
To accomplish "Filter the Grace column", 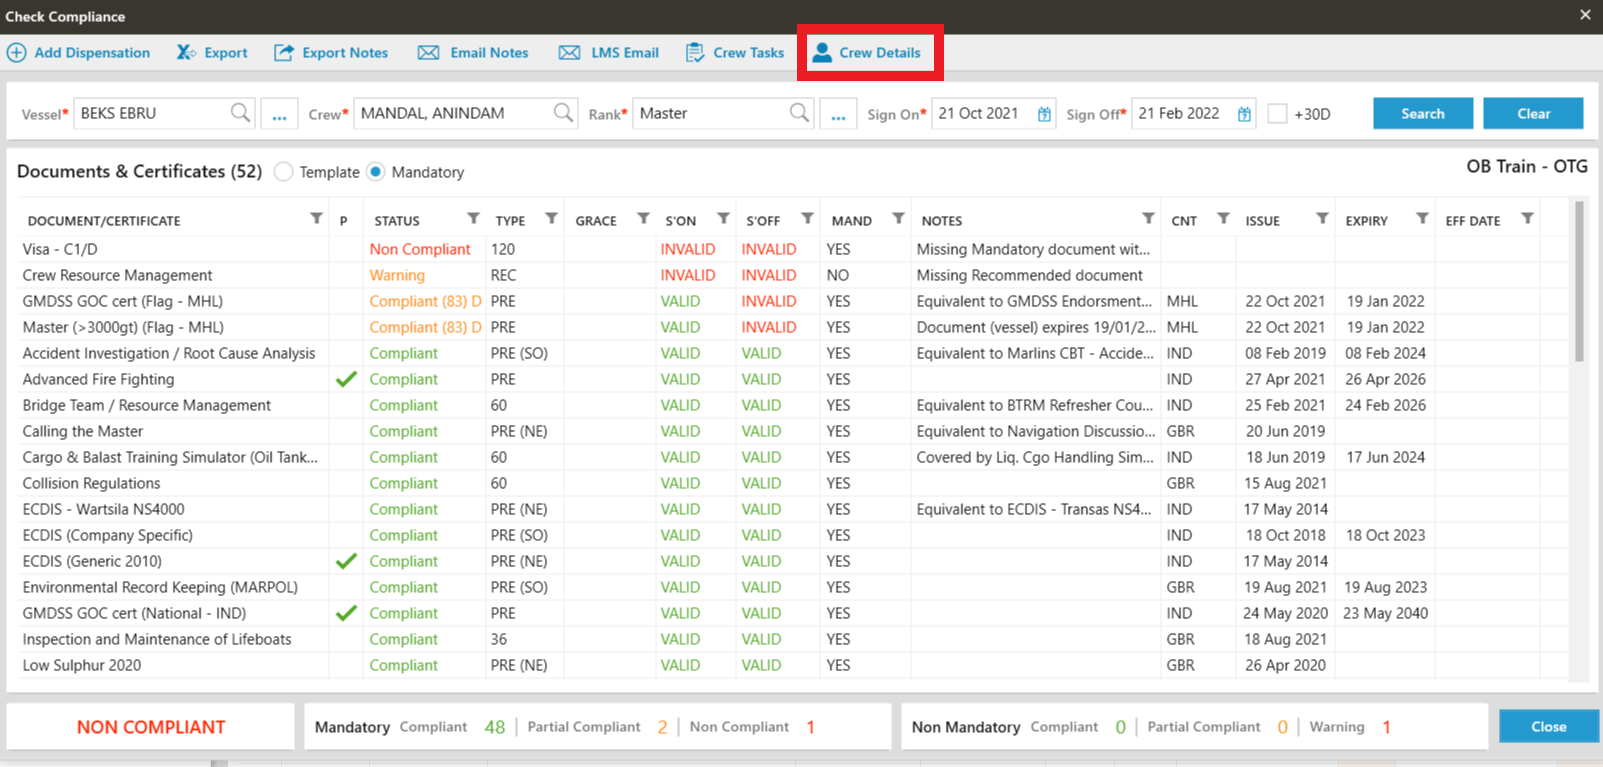I will pyautogui.click(x=643, y=219).
